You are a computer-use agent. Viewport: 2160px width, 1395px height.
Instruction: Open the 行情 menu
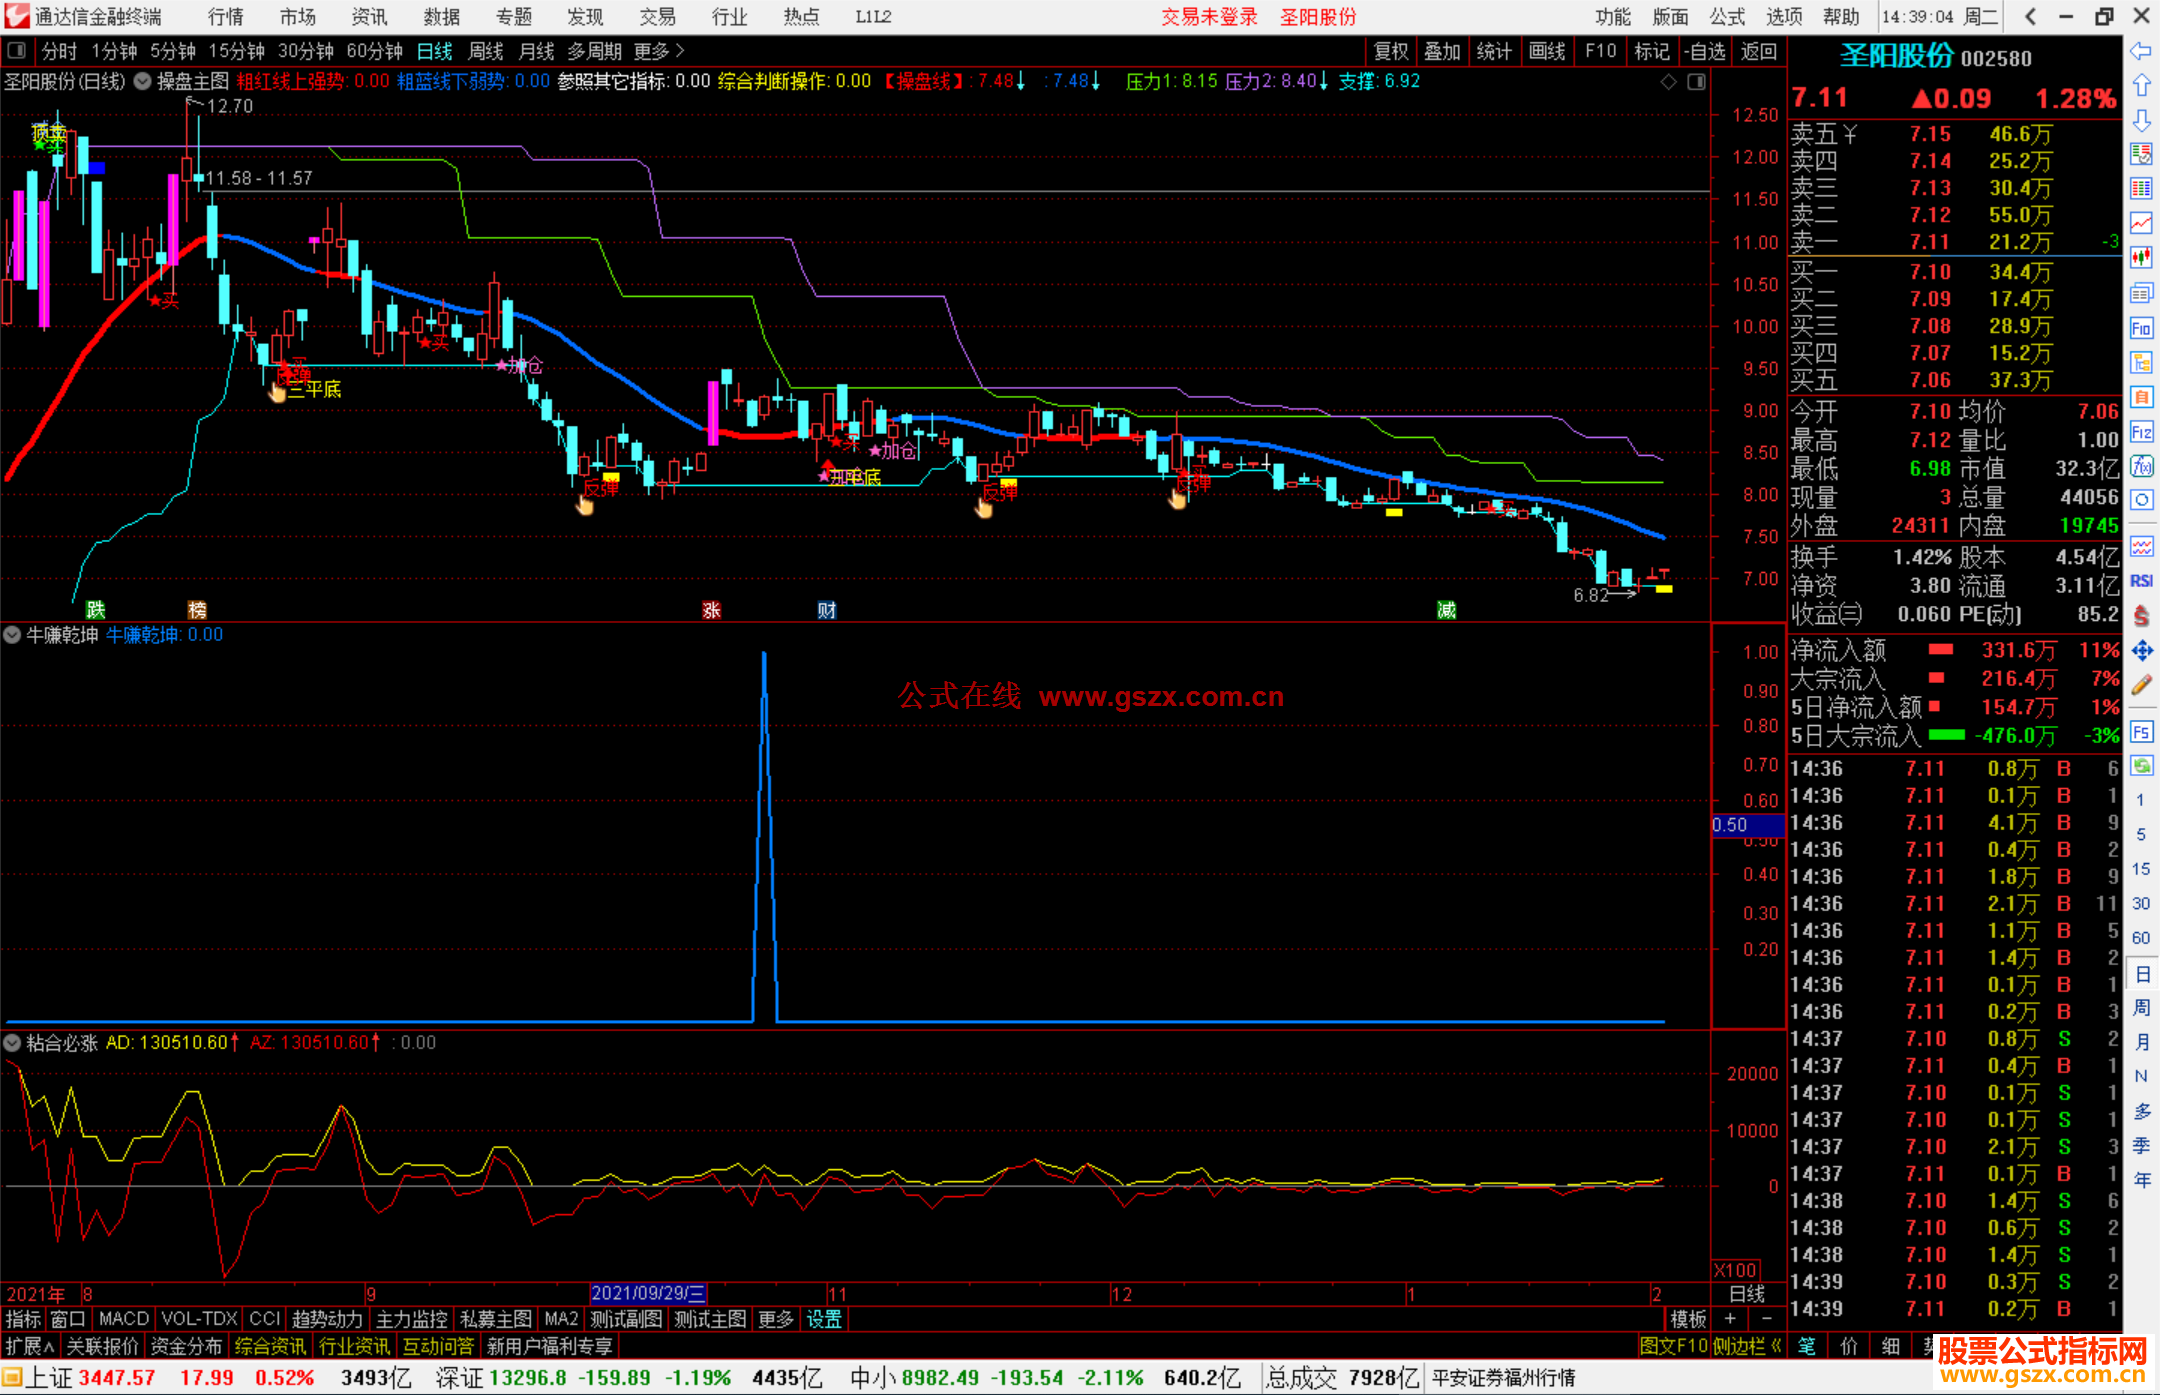[226, 16]
